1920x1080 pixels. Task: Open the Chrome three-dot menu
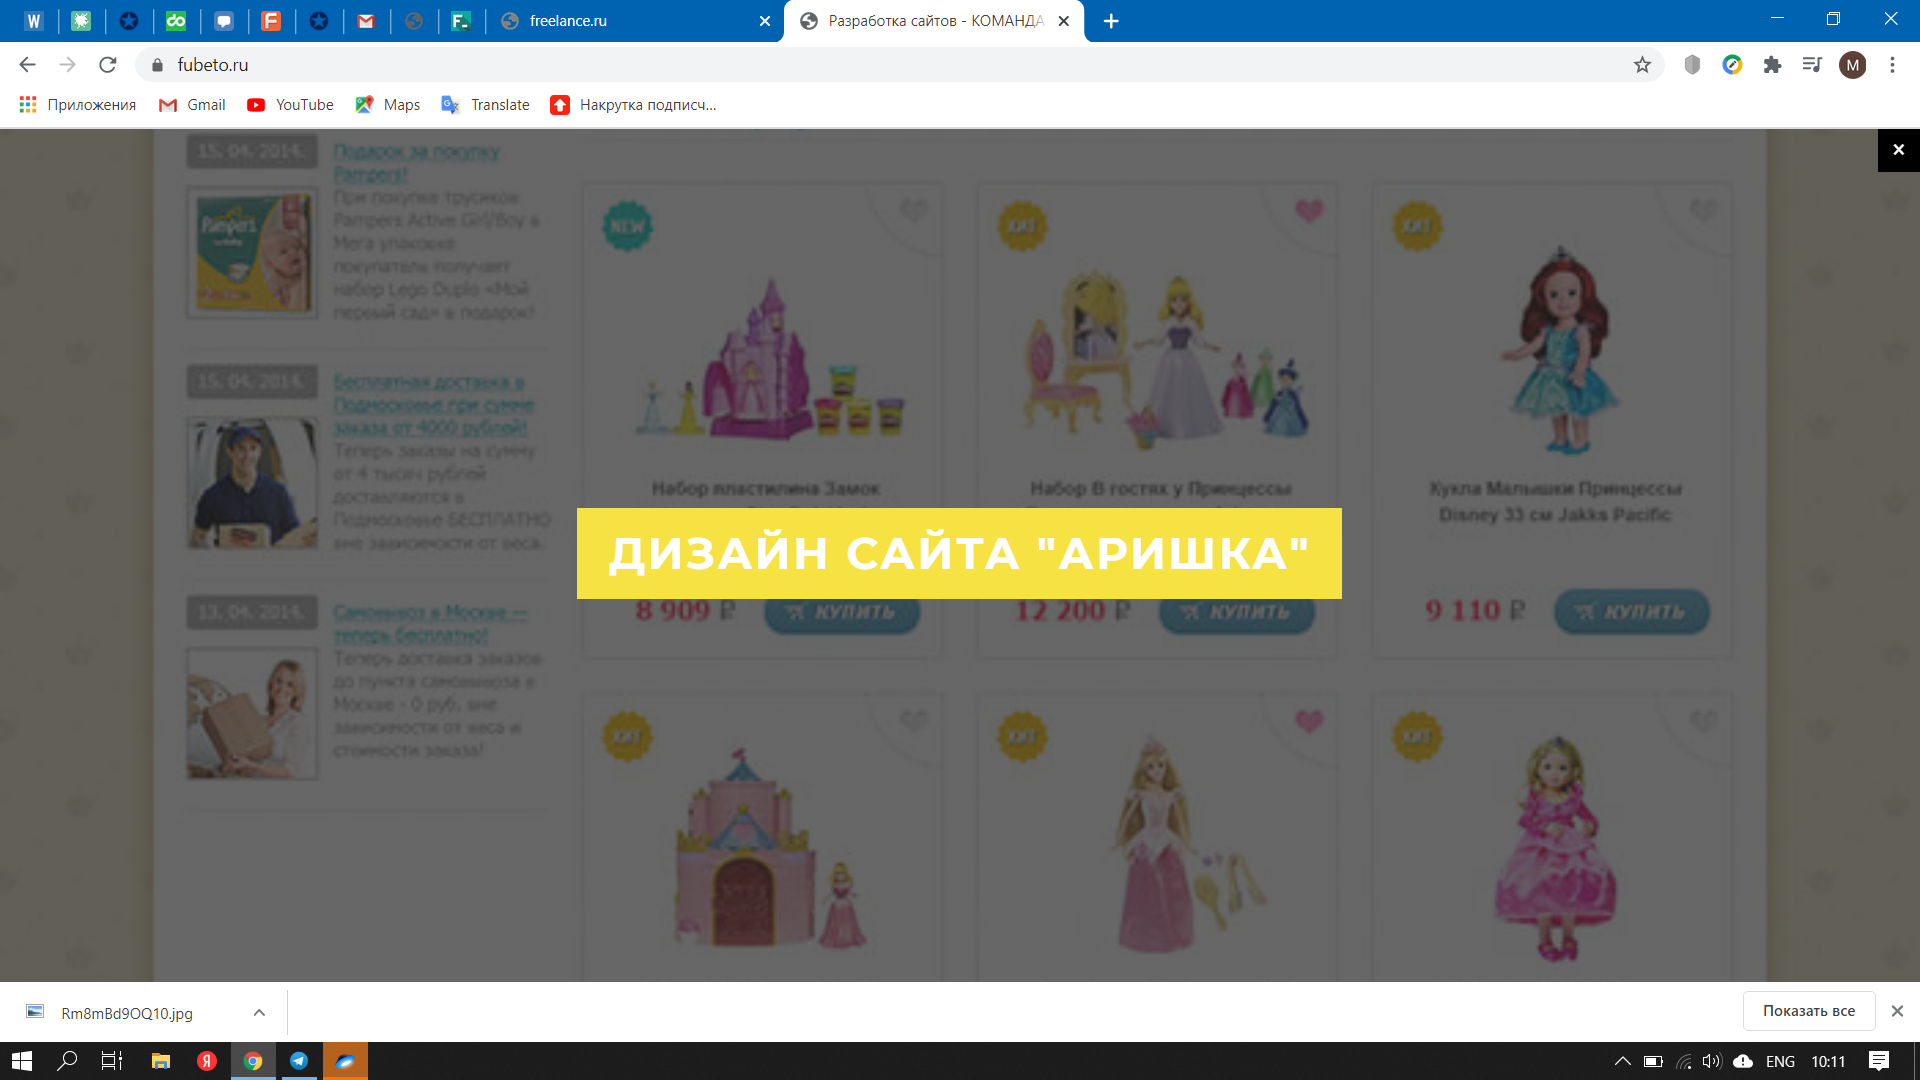[x=1892, y=65]
